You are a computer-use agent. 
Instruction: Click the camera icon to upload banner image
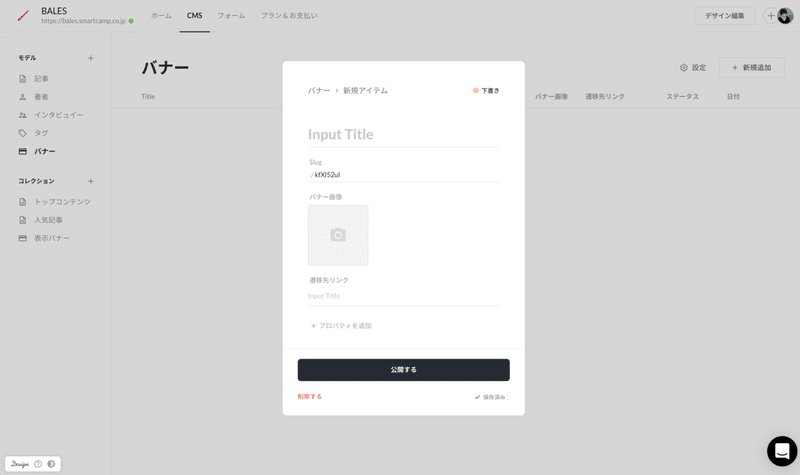(x=338, y=235)
